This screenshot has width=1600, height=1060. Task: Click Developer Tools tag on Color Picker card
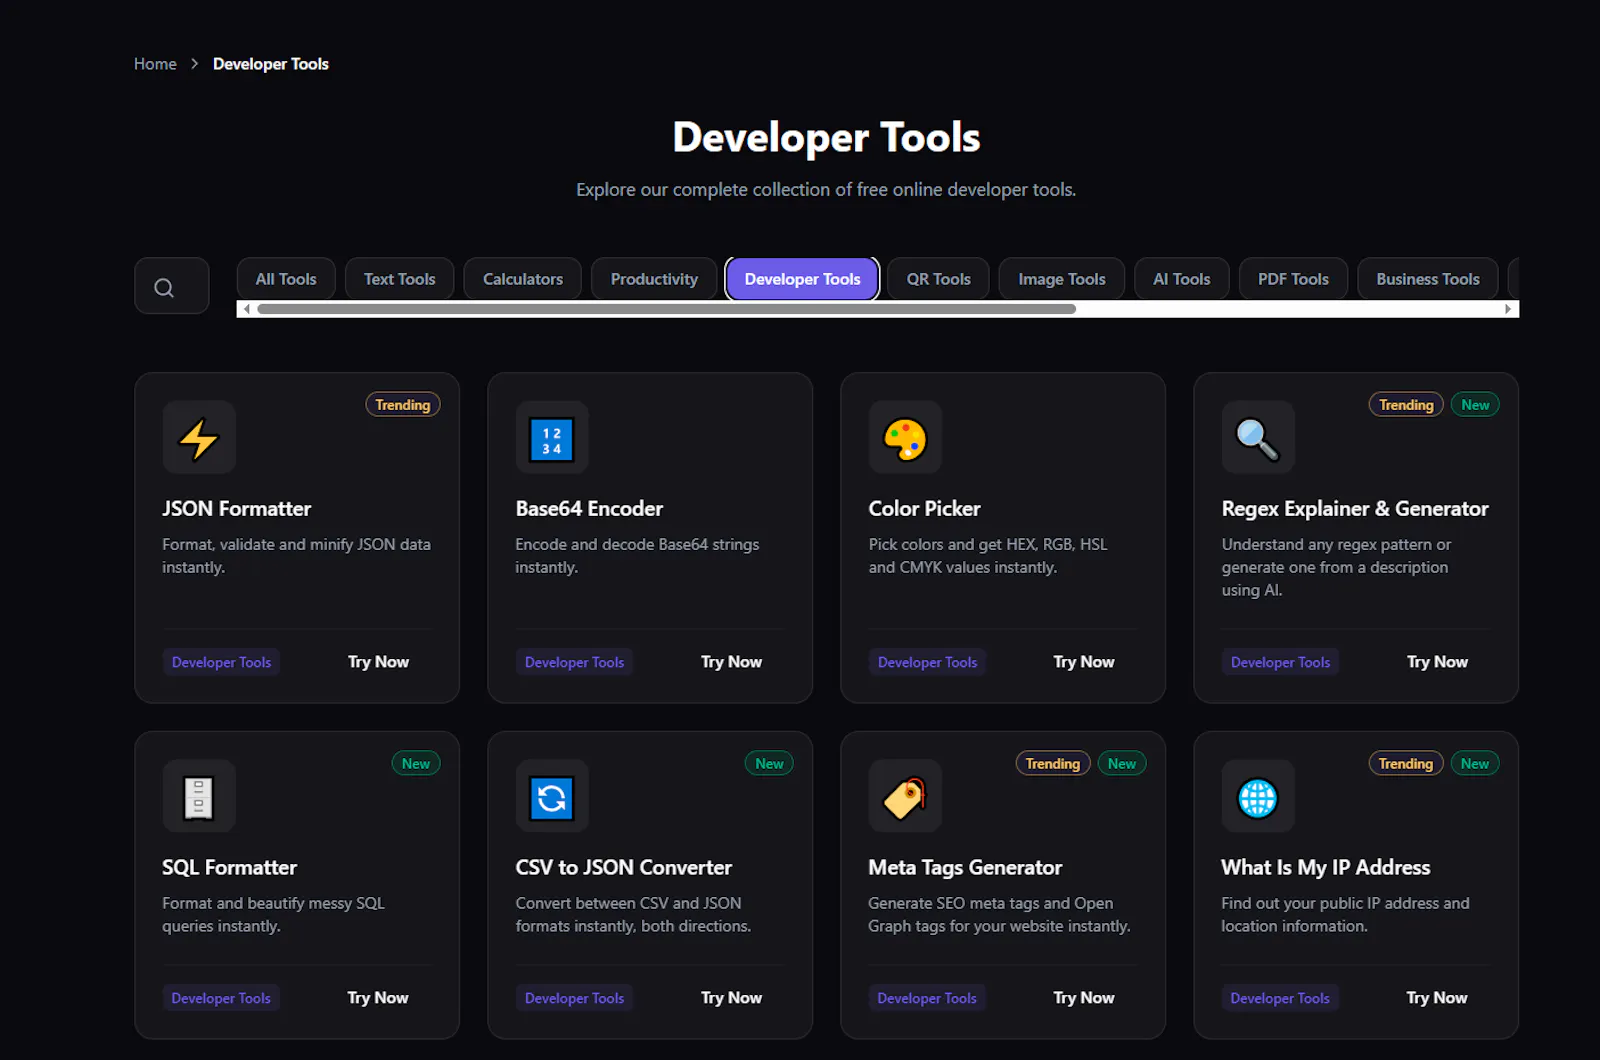pyautogui.click(x=927, y=662)
